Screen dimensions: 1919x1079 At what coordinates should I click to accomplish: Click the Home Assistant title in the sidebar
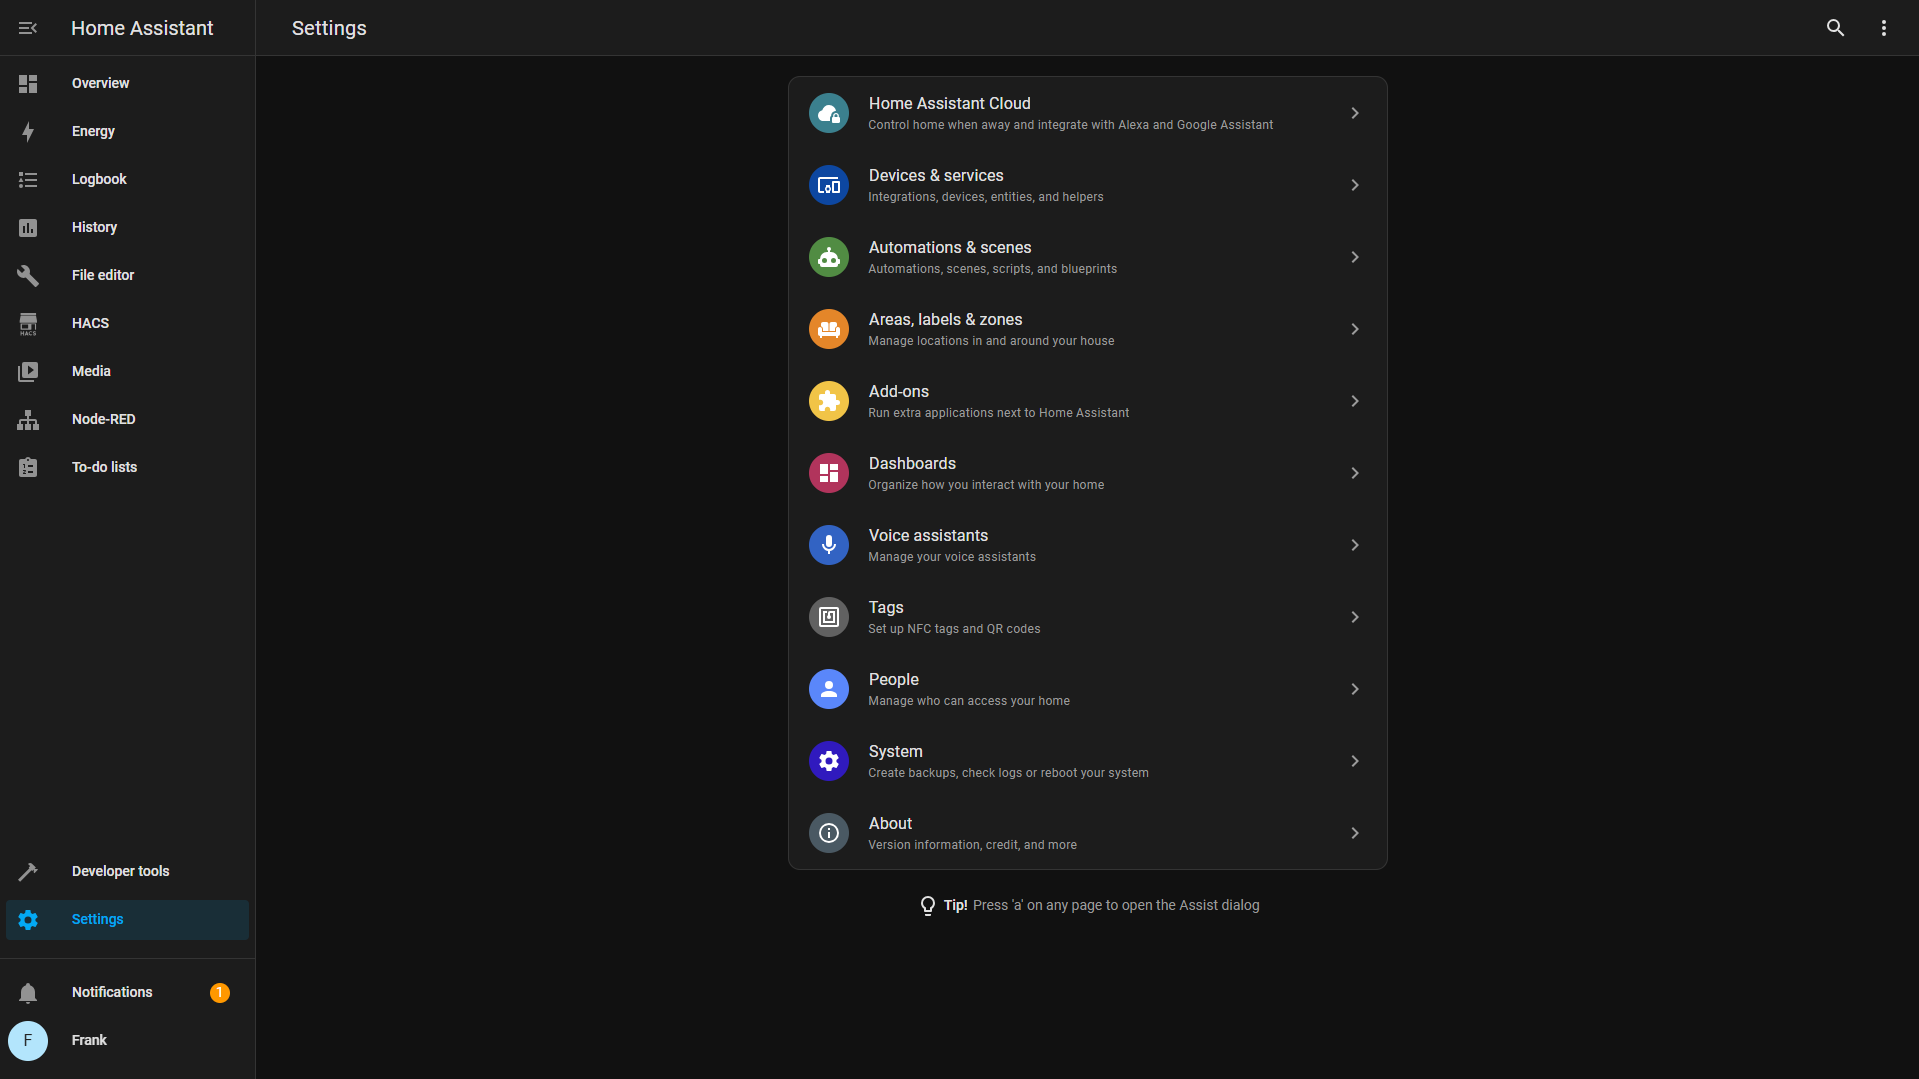click(142, 28)
